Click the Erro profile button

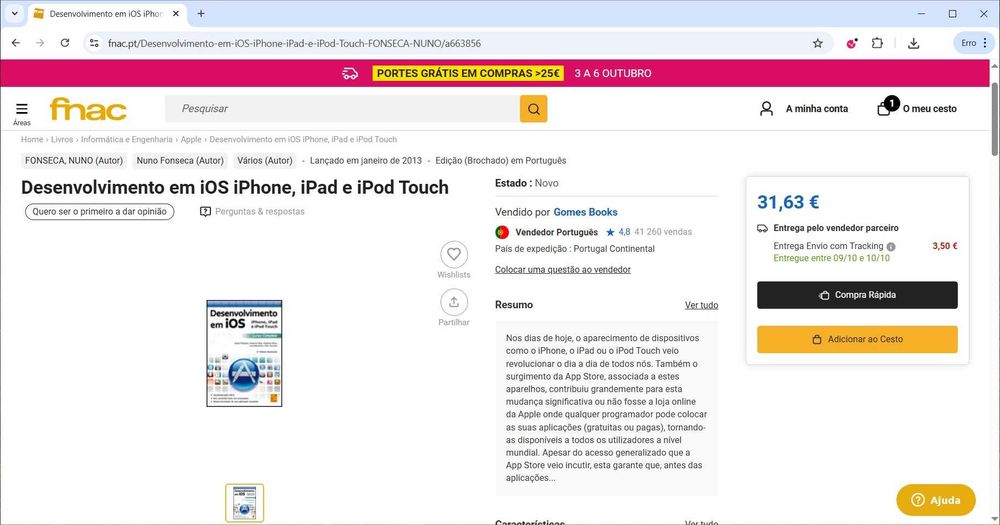tap(968, 43)
